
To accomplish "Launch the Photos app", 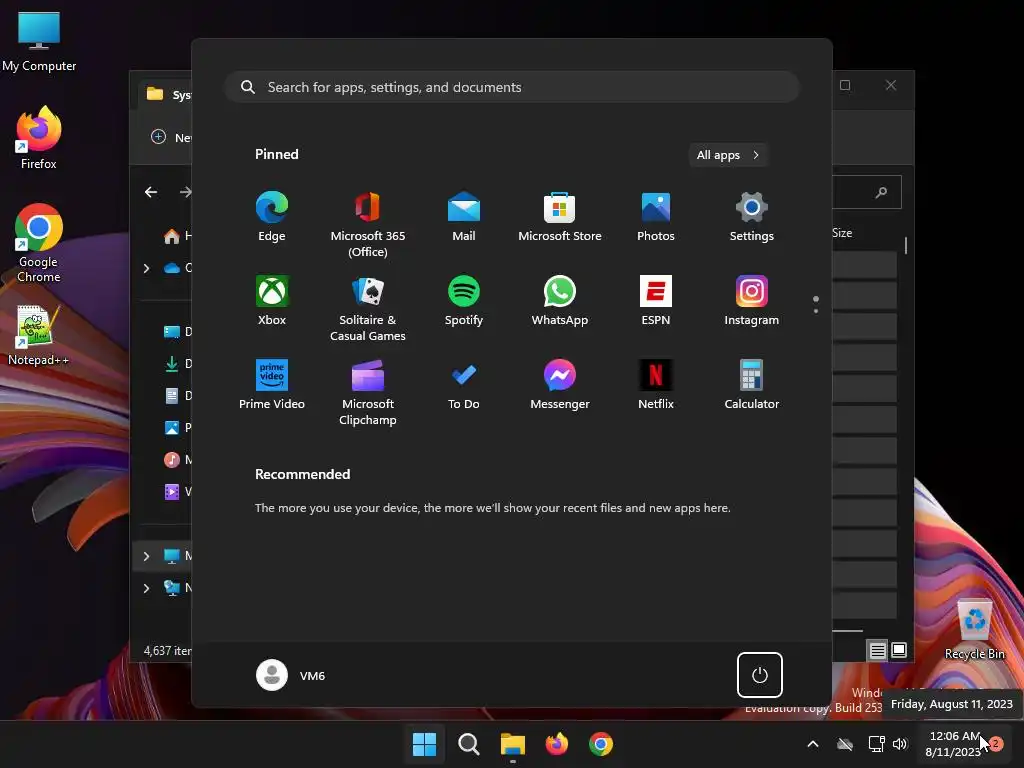I will [656, 217].
